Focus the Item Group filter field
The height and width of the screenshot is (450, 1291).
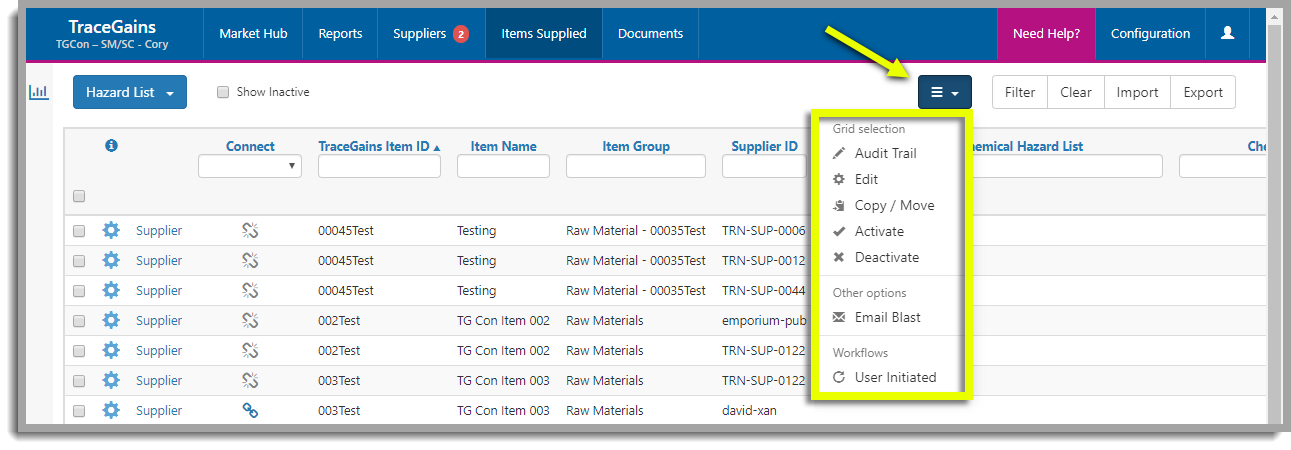click(x=636, y=166)
